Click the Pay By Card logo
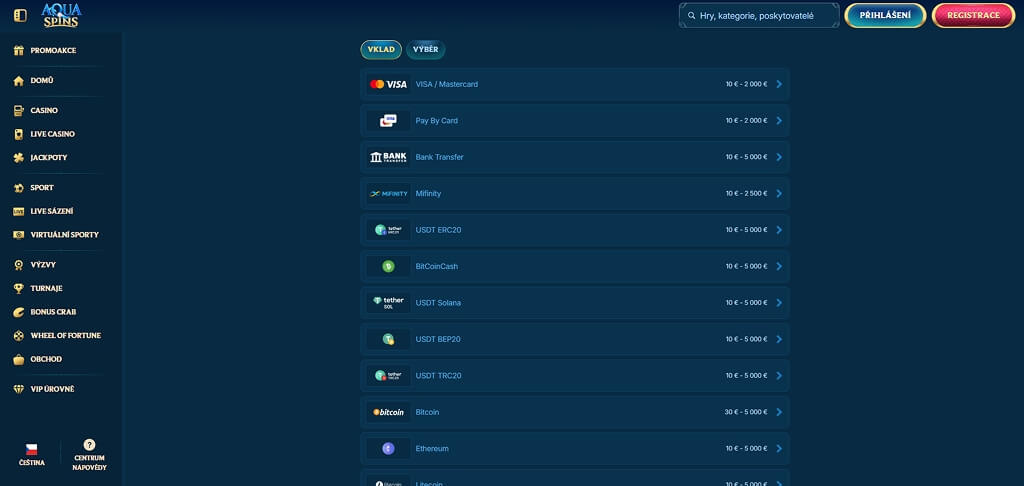This screenshot has width=1024, height=486. point(388,120)
